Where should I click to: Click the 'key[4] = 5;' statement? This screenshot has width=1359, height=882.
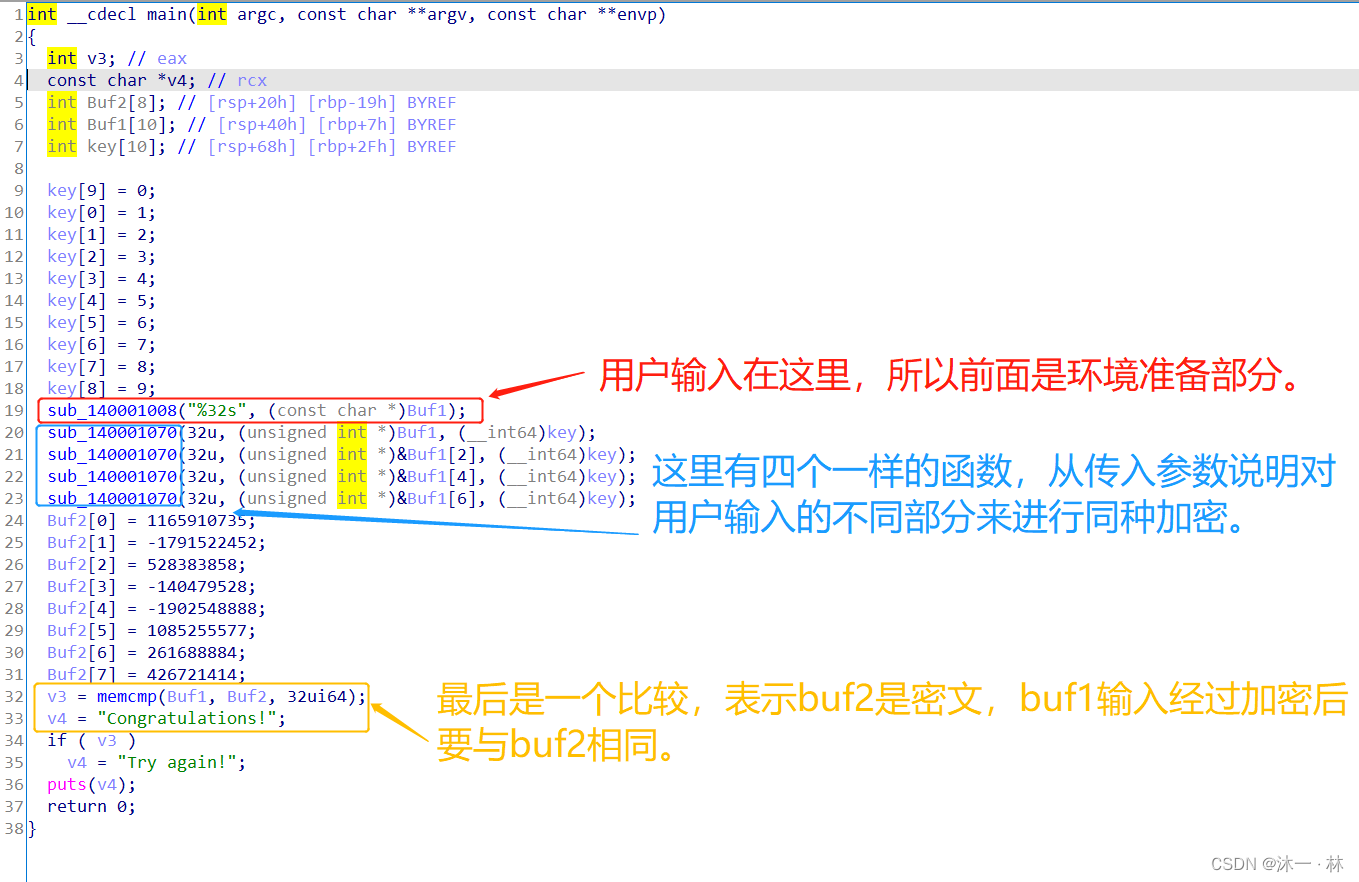tap(102, 300)
